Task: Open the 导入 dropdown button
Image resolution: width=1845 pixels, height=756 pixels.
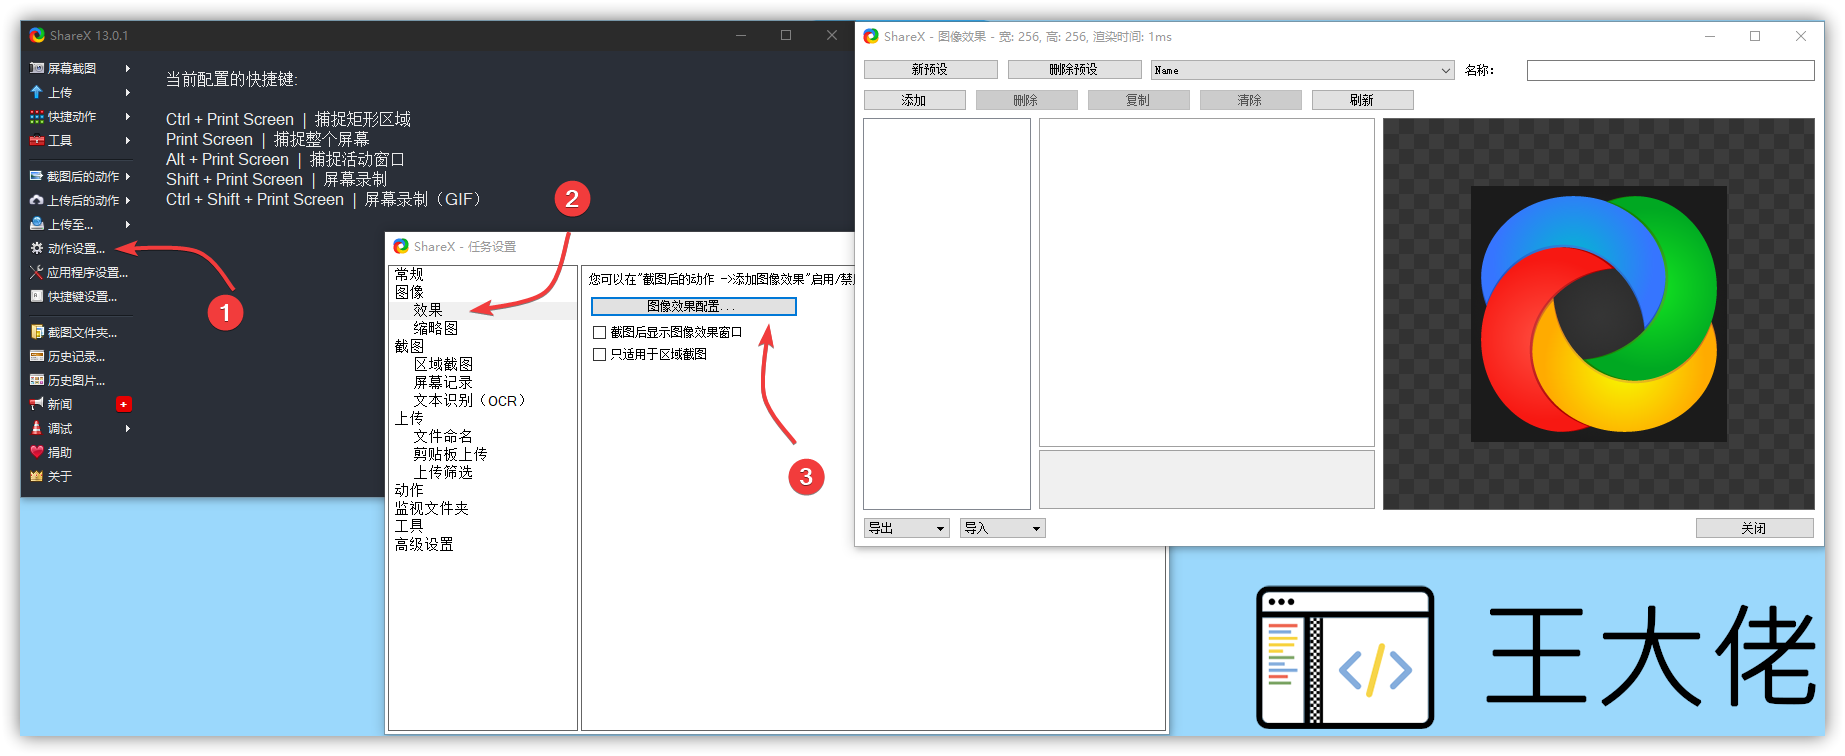Action: click(1003, 528)
